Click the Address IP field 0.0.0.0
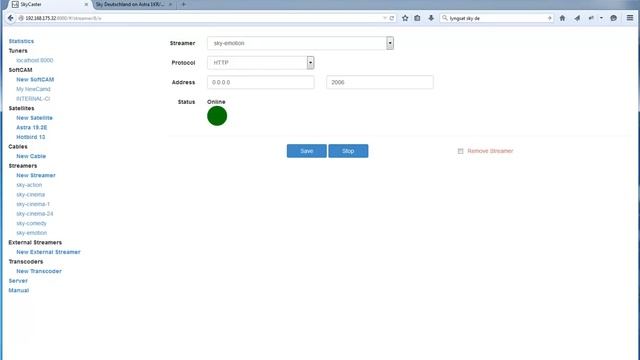The height and width of the screenshot is (360, 640). click(x=260, y=82)
